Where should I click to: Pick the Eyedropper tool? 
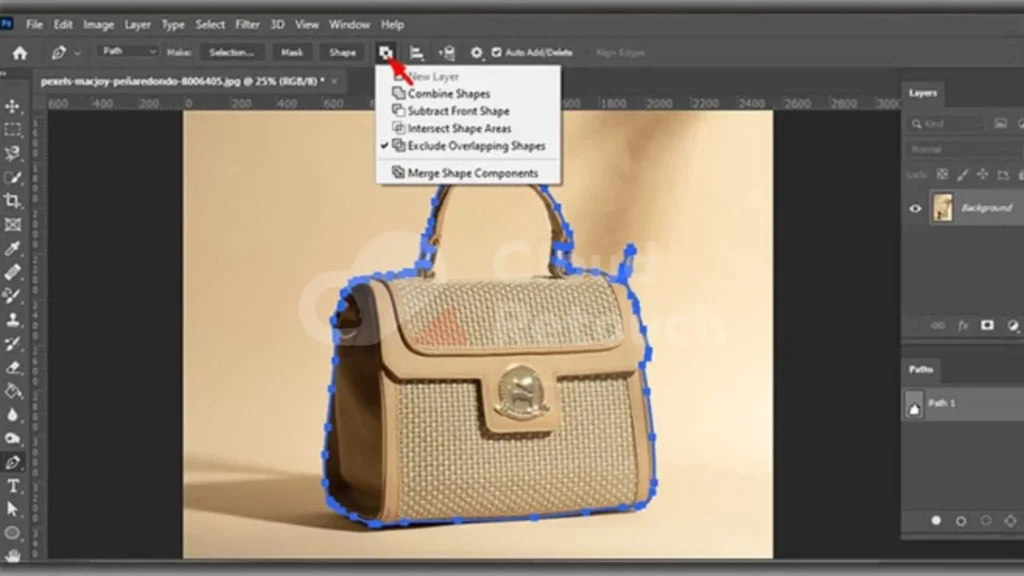click(x=13, y=248)
